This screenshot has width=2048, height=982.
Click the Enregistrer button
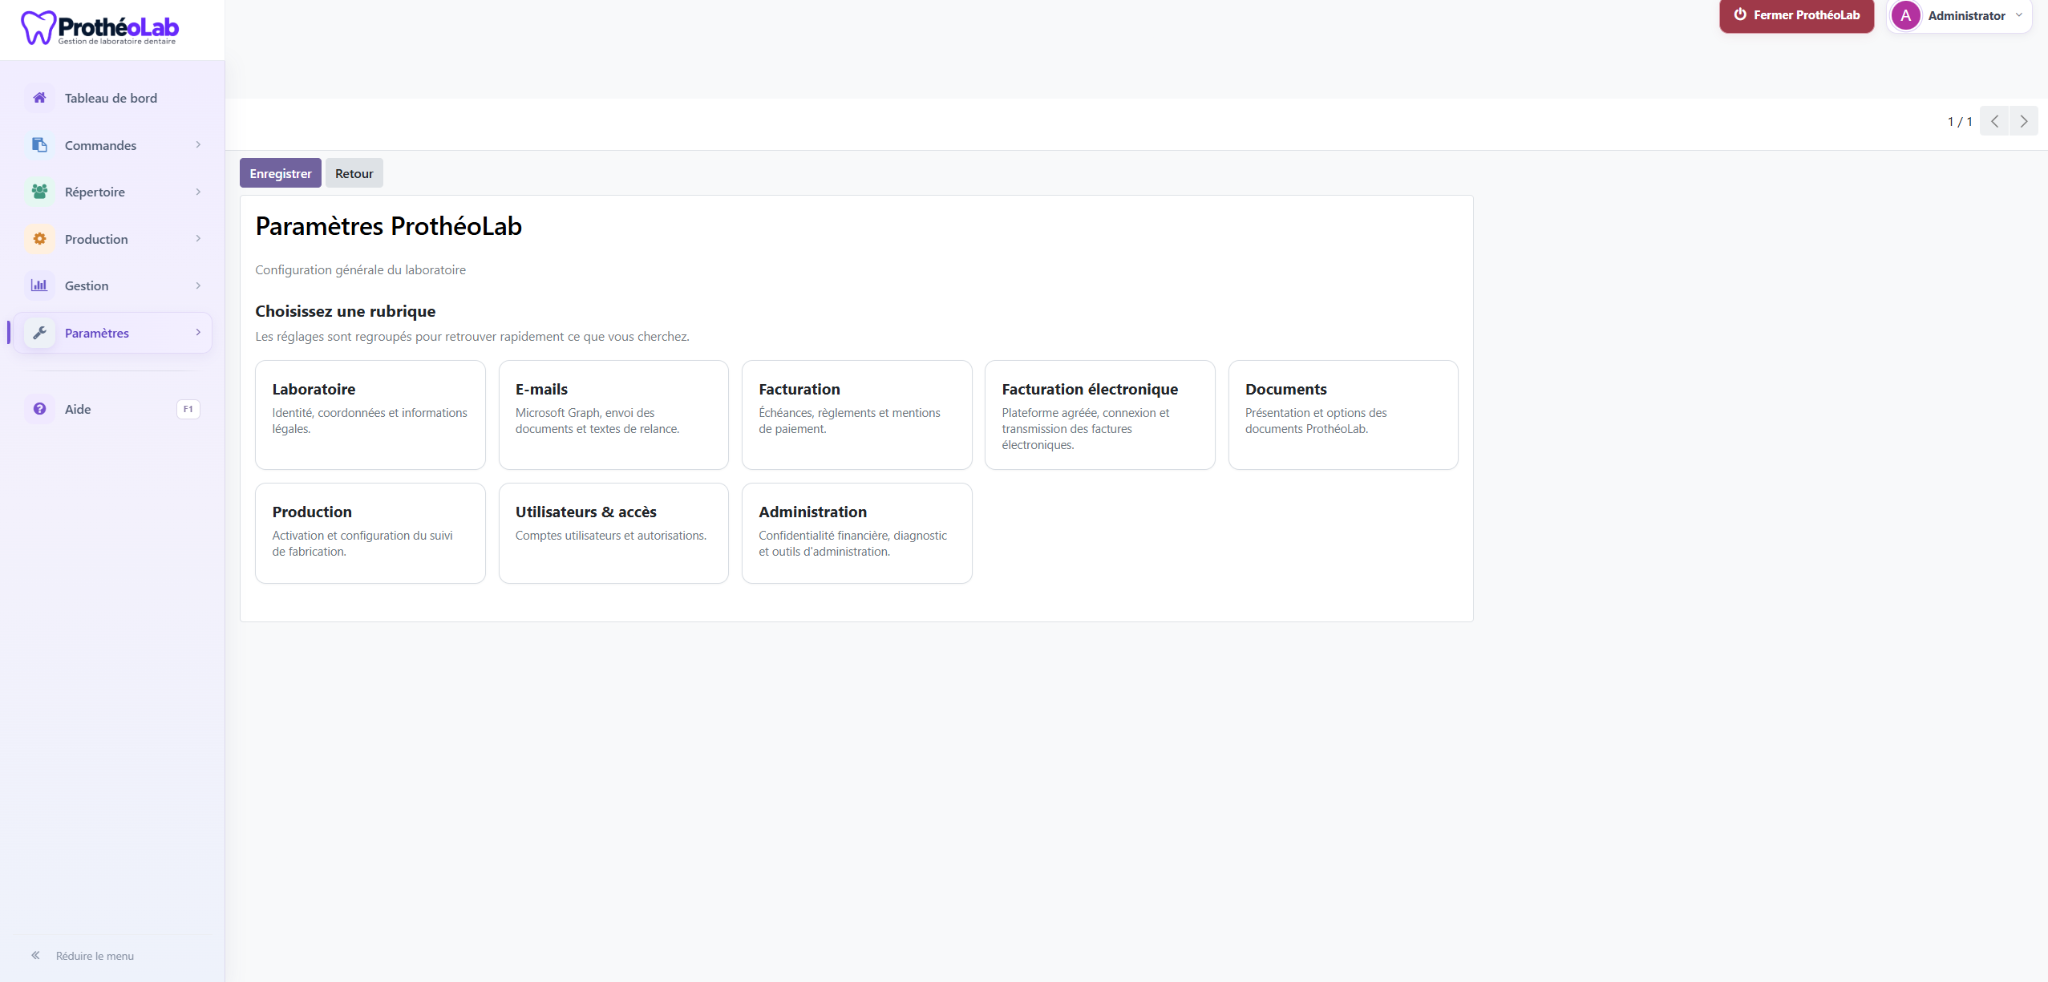tap(281, 173)
